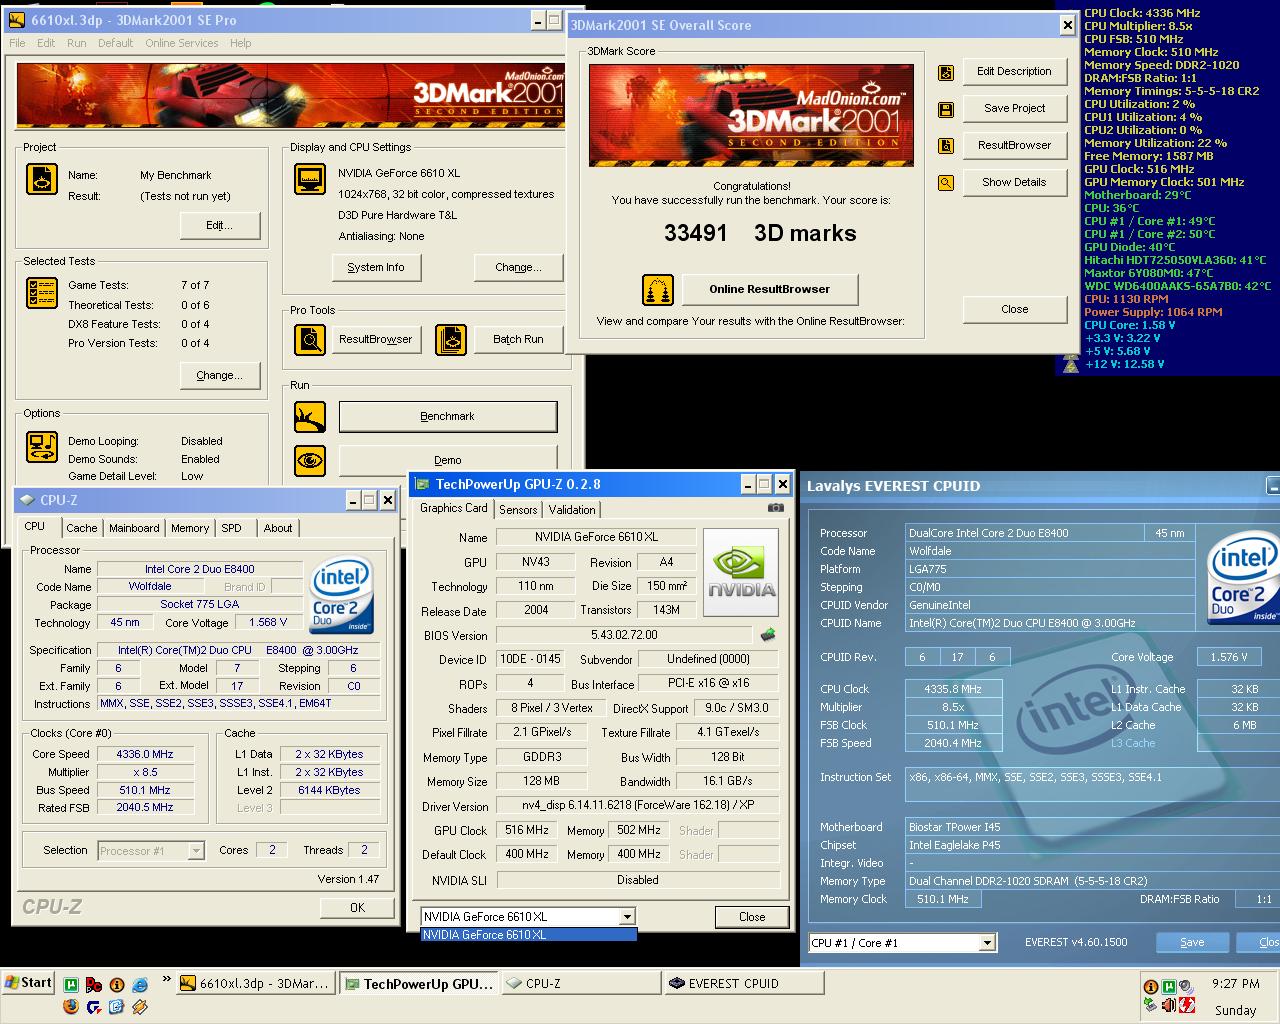This screenshot has height=1024, width=1280.
Task: Click the Project icon in 3DMark window
Action: (x=42, y=180)
